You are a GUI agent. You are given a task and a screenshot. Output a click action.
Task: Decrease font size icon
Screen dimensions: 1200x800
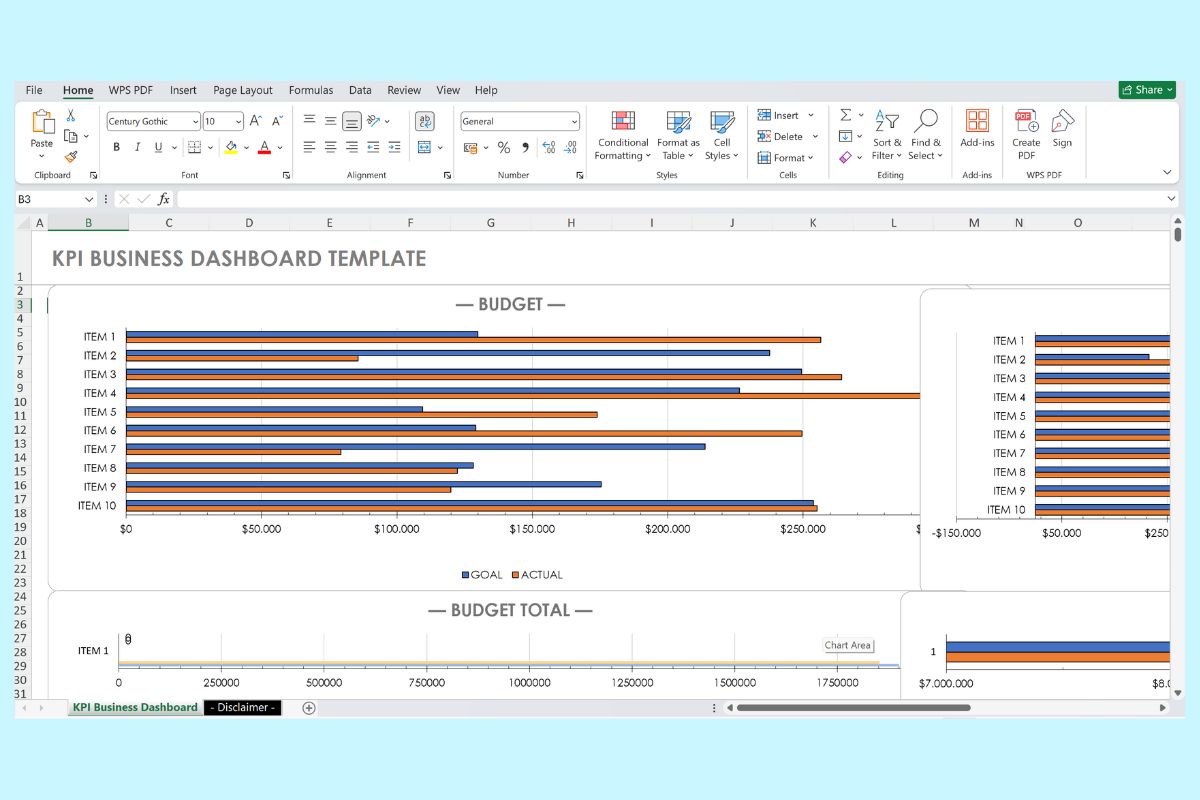tap(276, 121)
